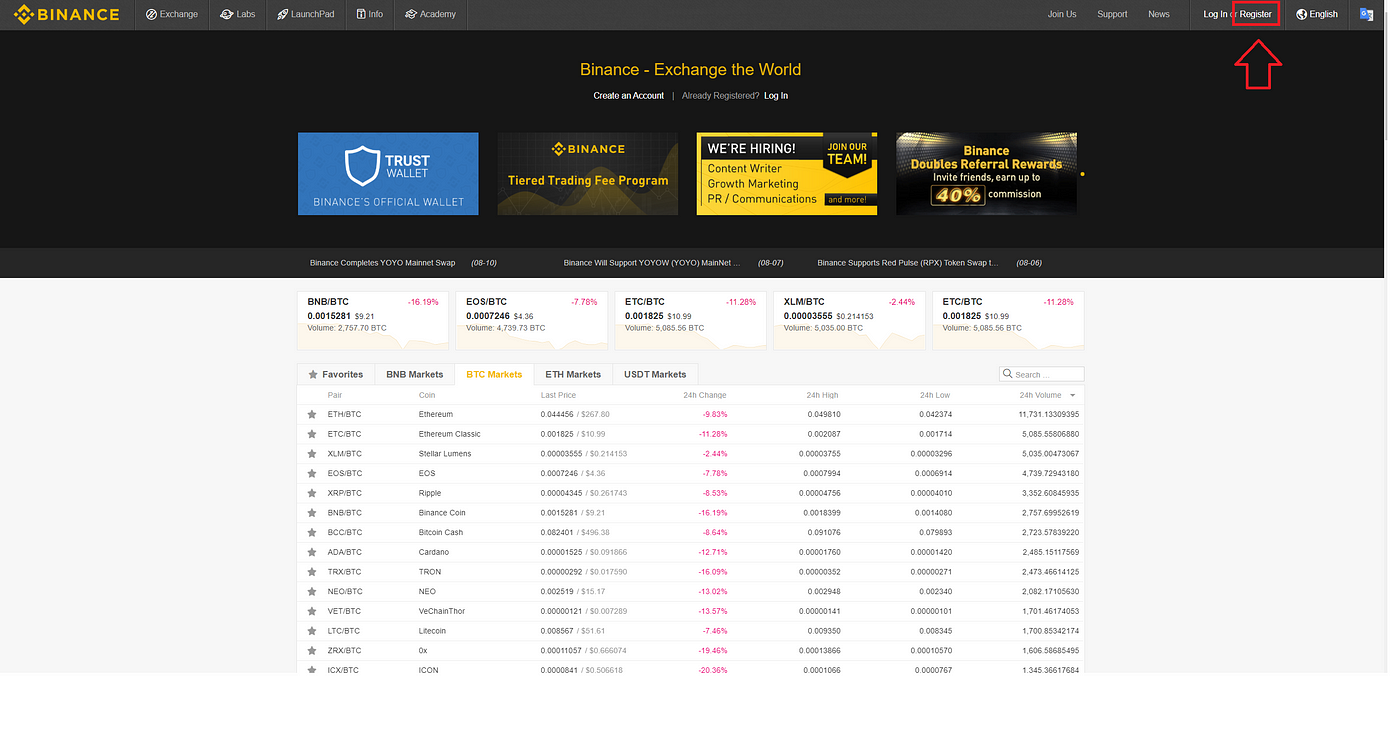Open the XLM/BTC ticker card
This screenshot has height=754, width=1400.
point(849,320)
